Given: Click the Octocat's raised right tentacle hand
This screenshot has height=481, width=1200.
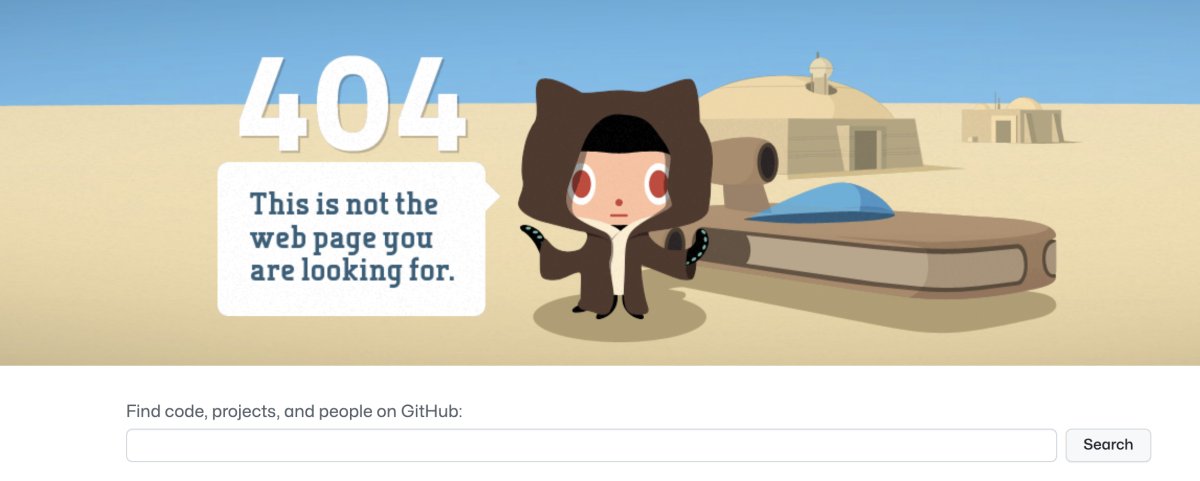Looking at the screenshot, I should click(x=696, y=246).
